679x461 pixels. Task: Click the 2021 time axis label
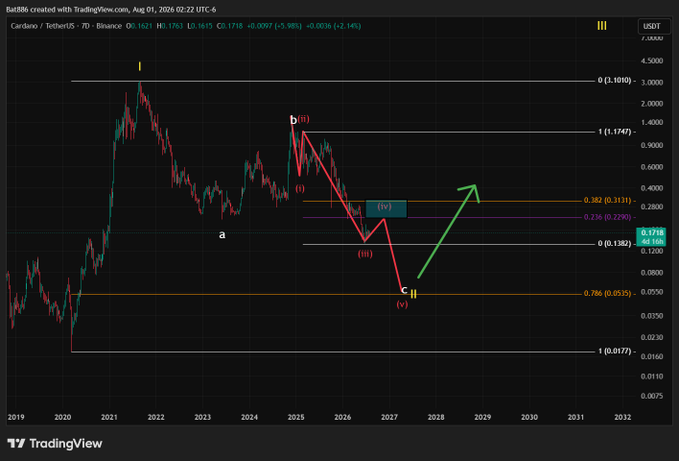coord(109,417)
